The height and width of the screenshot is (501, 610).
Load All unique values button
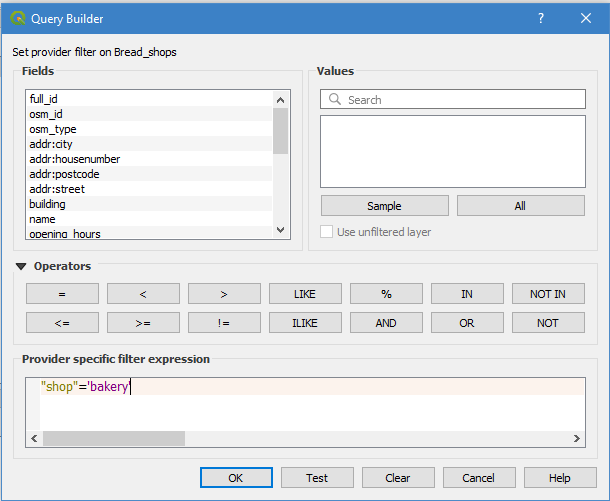pyautogui.click(x=520, y=206)
